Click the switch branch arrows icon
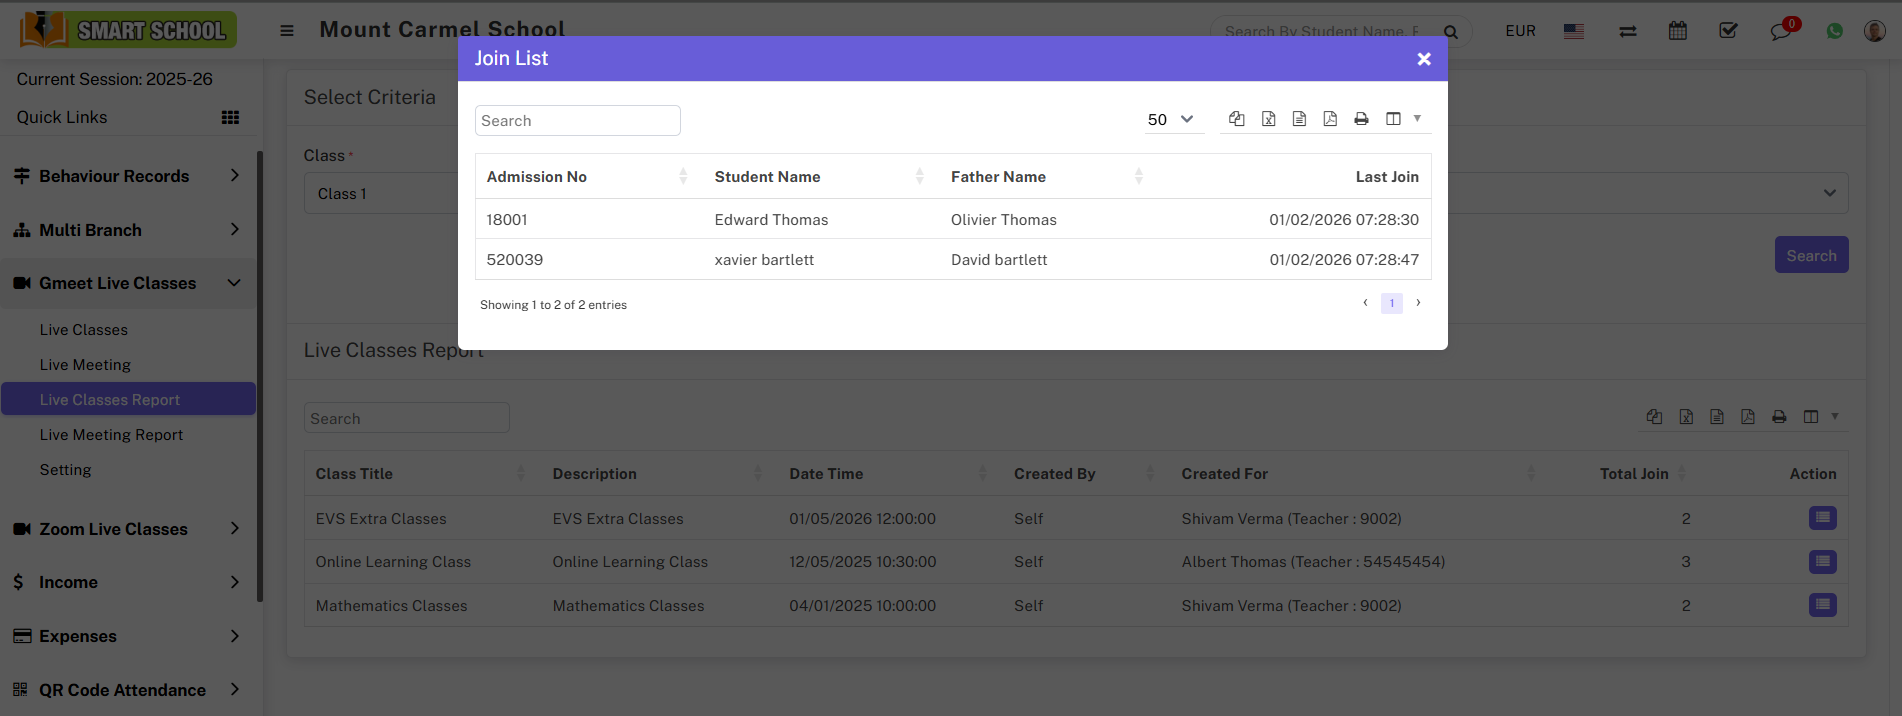This screenshot has width=1902, height=716. 1628,31
